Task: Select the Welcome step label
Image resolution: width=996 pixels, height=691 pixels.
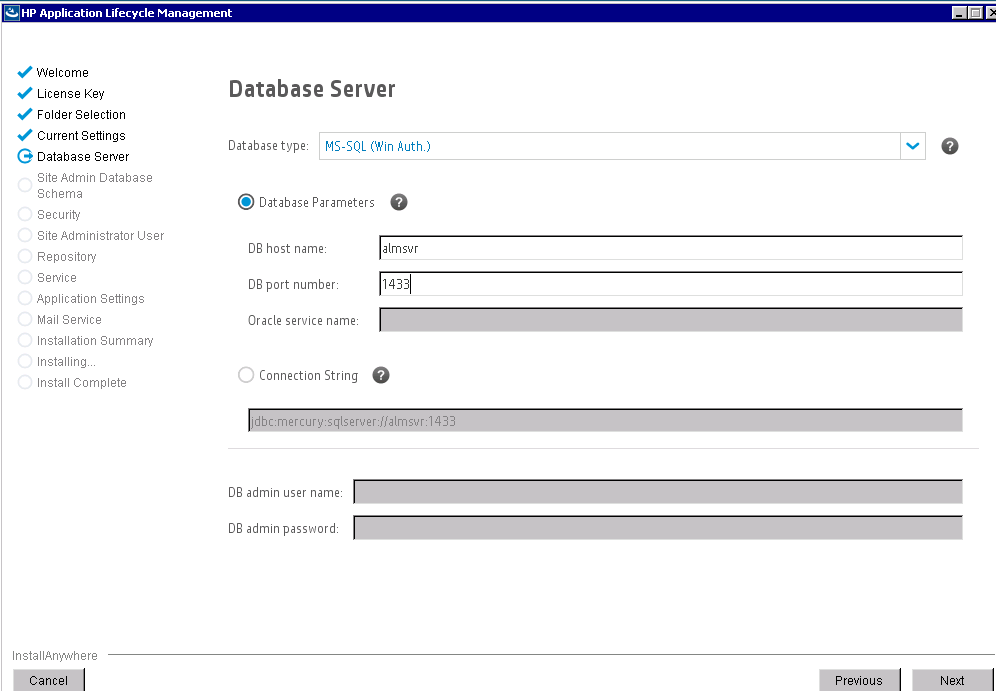Action: point(62,72)
